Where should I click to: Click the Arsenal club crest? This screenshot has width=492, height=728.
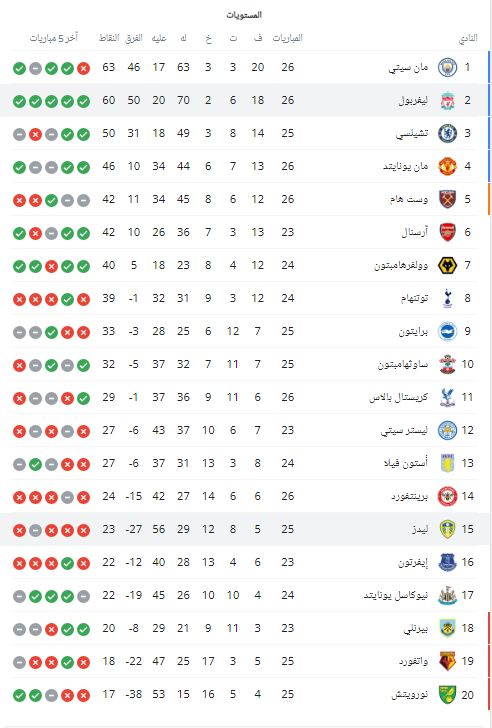(x=447, y=232)
